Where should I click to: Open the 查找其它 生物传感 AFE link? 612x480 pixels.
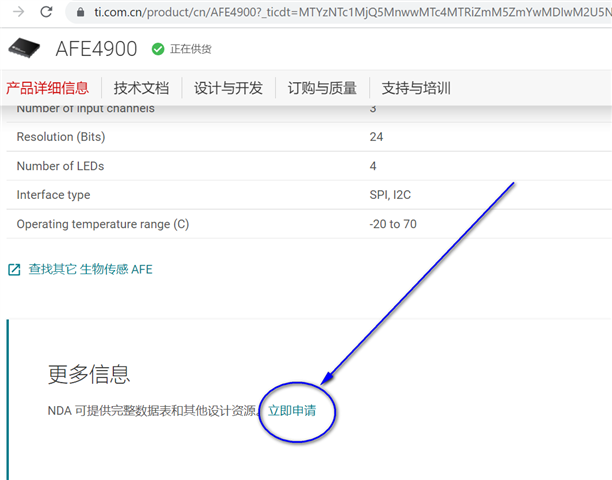91,269
